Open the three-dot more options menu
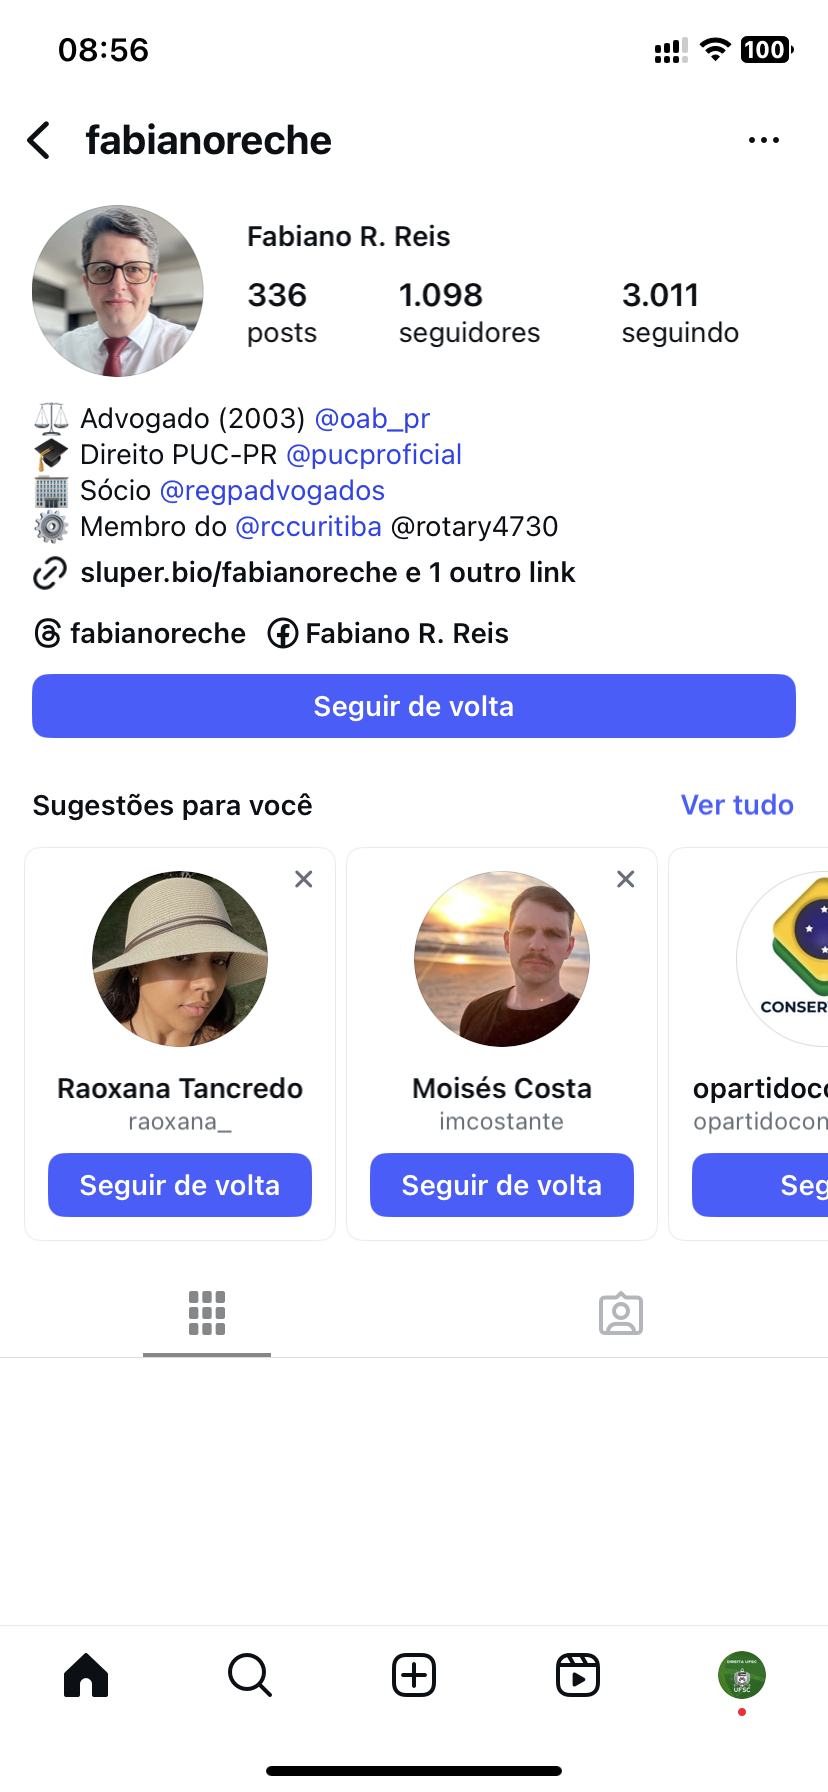The width and height of the screenshot is (828, 1792). click(x=763, y=141)
